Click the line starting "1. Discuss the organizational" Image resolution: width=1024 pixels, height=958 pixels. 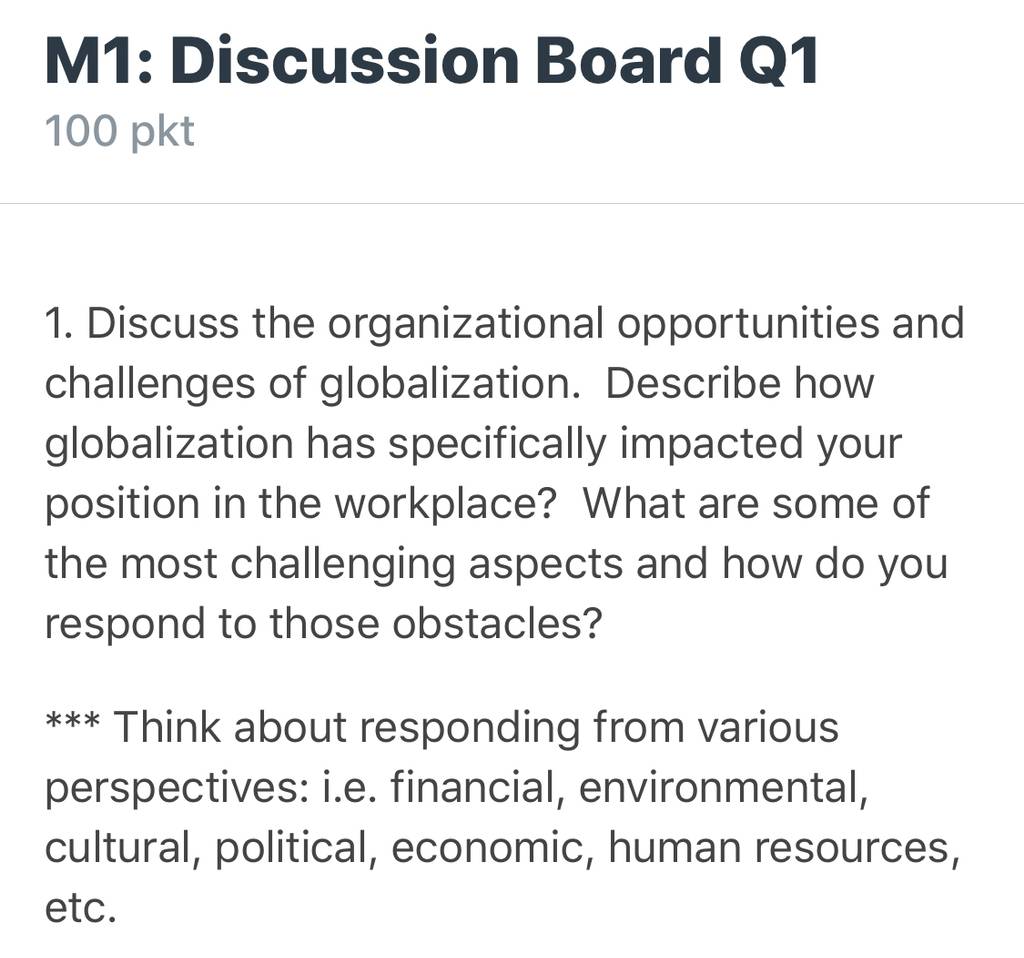[x=504, y=324]
